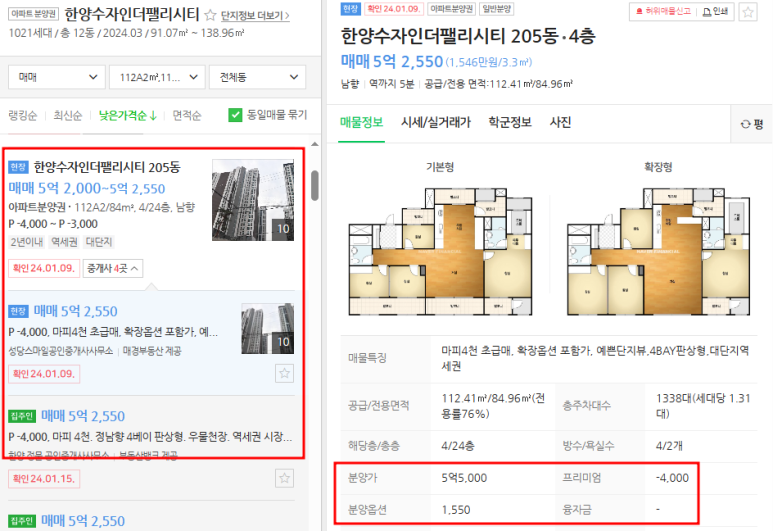Sort listings by 최신순

(68, 116)
